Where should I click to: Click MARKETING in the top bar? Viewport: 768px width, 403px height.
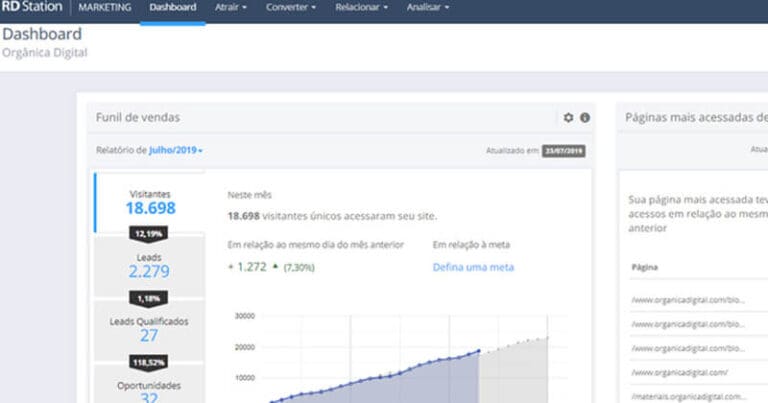[x=103, y=8]
